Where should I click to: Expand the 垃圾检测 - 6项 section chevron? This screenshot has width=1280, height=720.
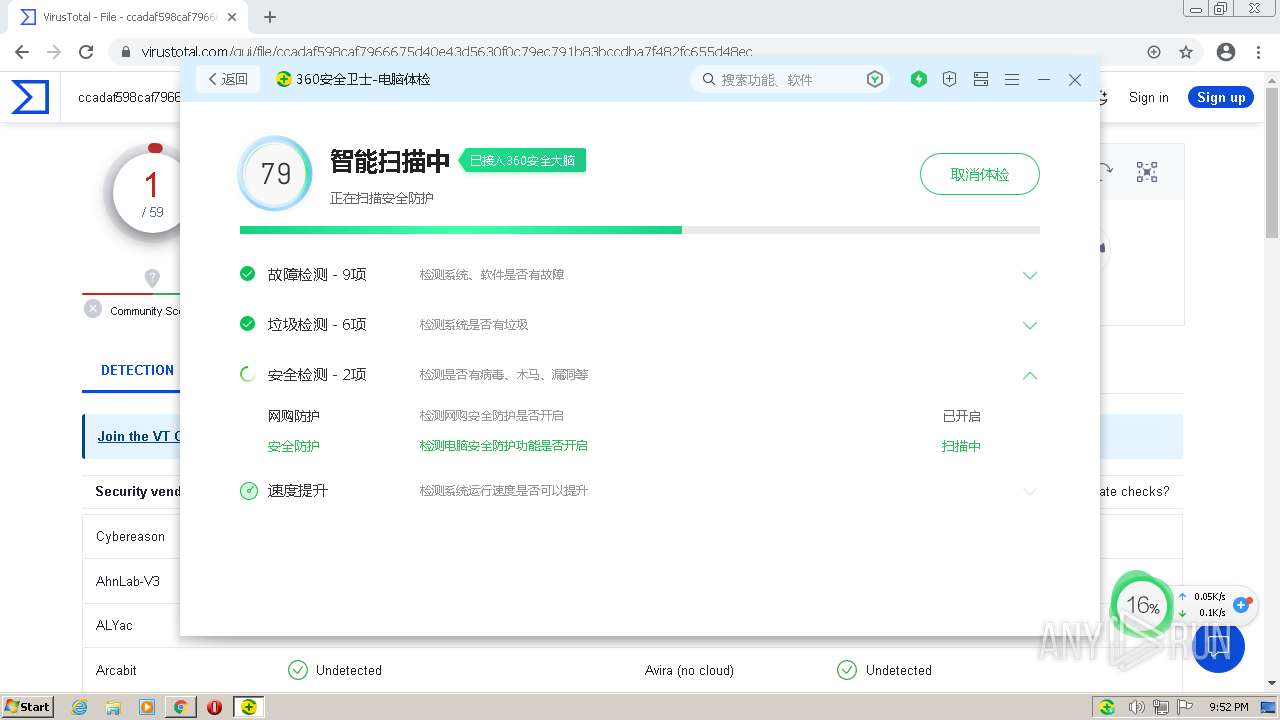pos(1030,325)
